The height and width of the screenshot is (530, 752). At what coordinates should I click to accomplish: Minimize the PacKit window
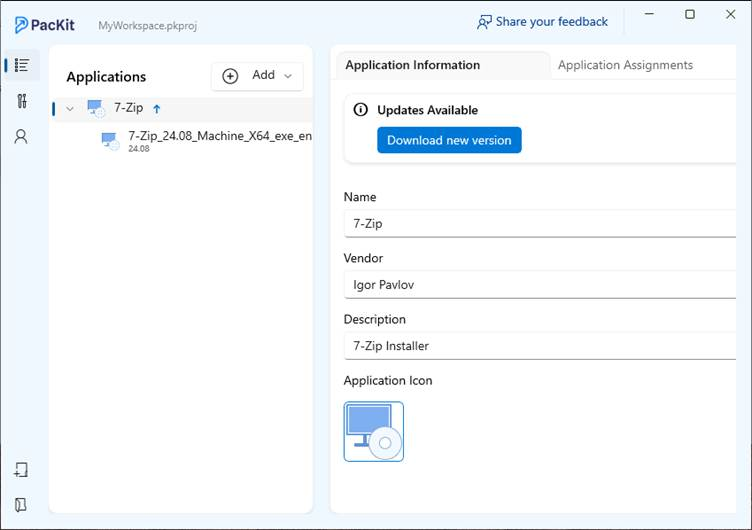click(x=649, y=14)
